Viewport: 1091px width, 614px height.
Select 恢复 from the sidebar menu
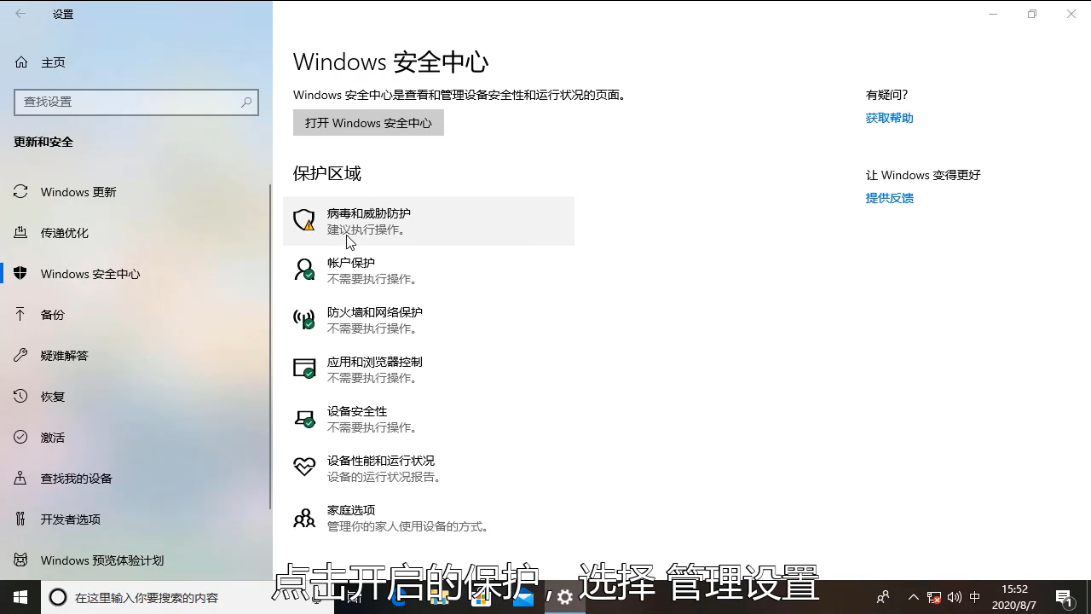55,396
